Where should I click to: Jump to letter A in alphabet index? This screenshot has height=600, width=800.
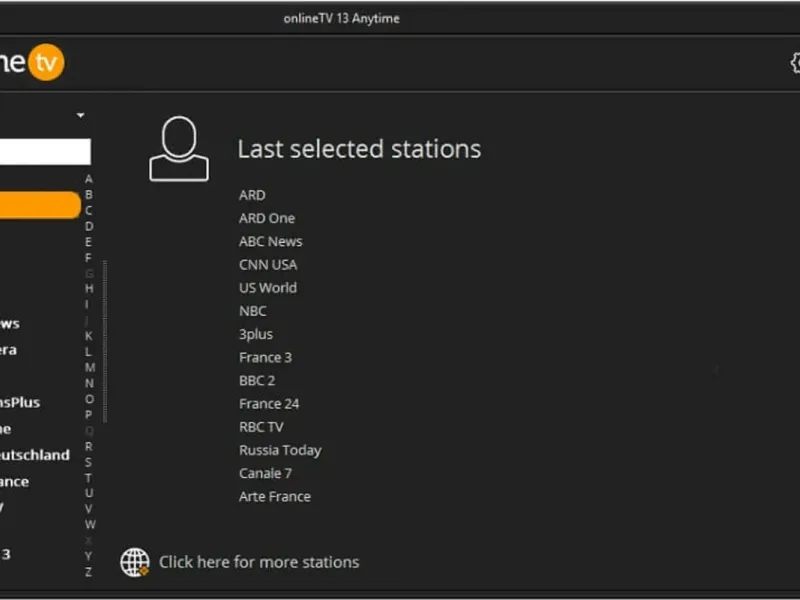(x=89, y=180)
